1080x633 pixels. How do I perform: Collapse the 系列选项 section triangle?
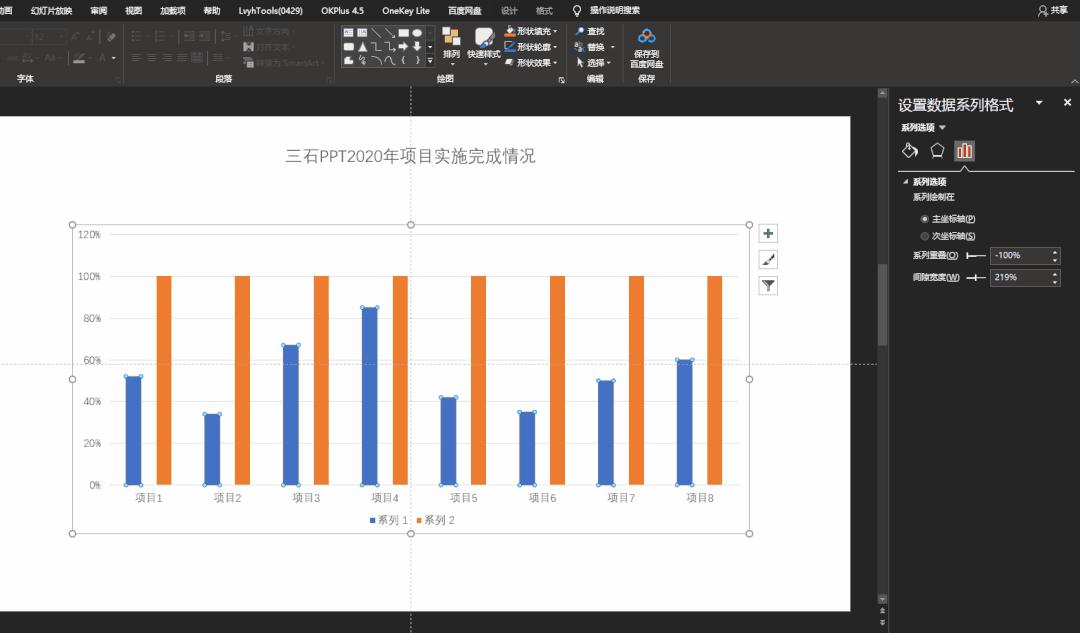tap(906, 182)
